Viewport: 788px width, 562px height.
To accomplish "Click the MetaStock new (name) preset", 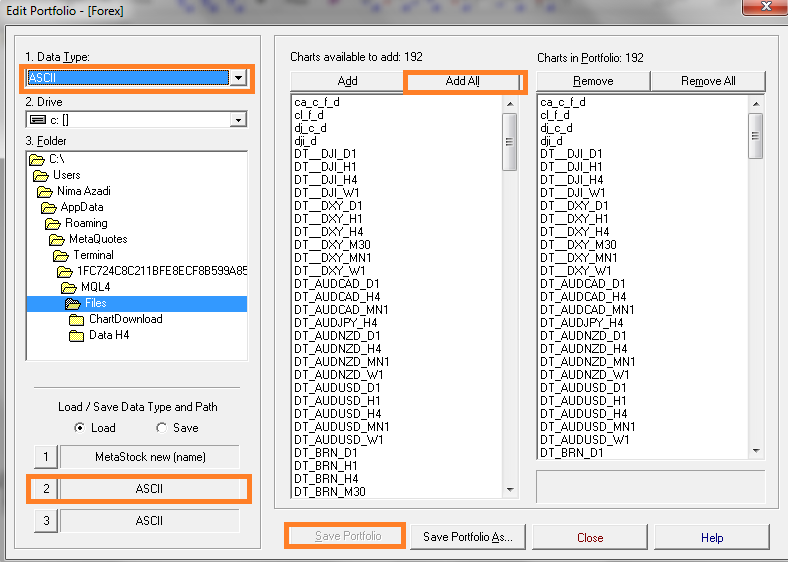I will click(150, 457).
